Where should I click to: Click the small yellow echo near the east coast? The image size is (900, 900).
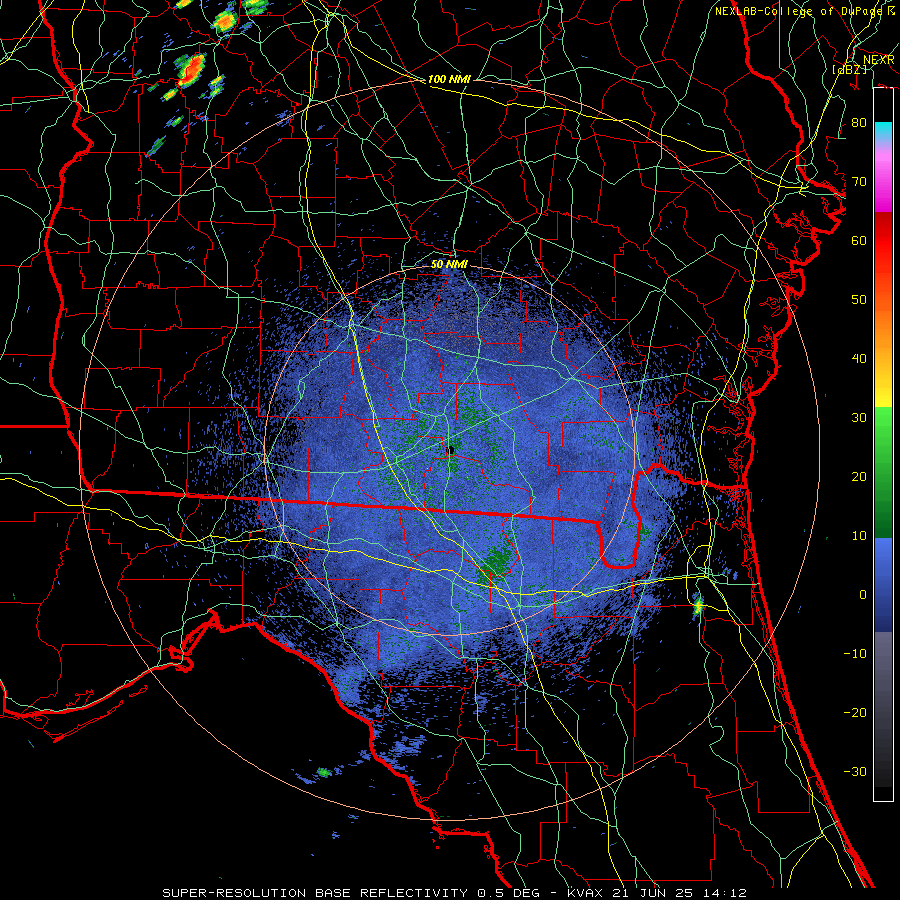[x=698, y=606]
